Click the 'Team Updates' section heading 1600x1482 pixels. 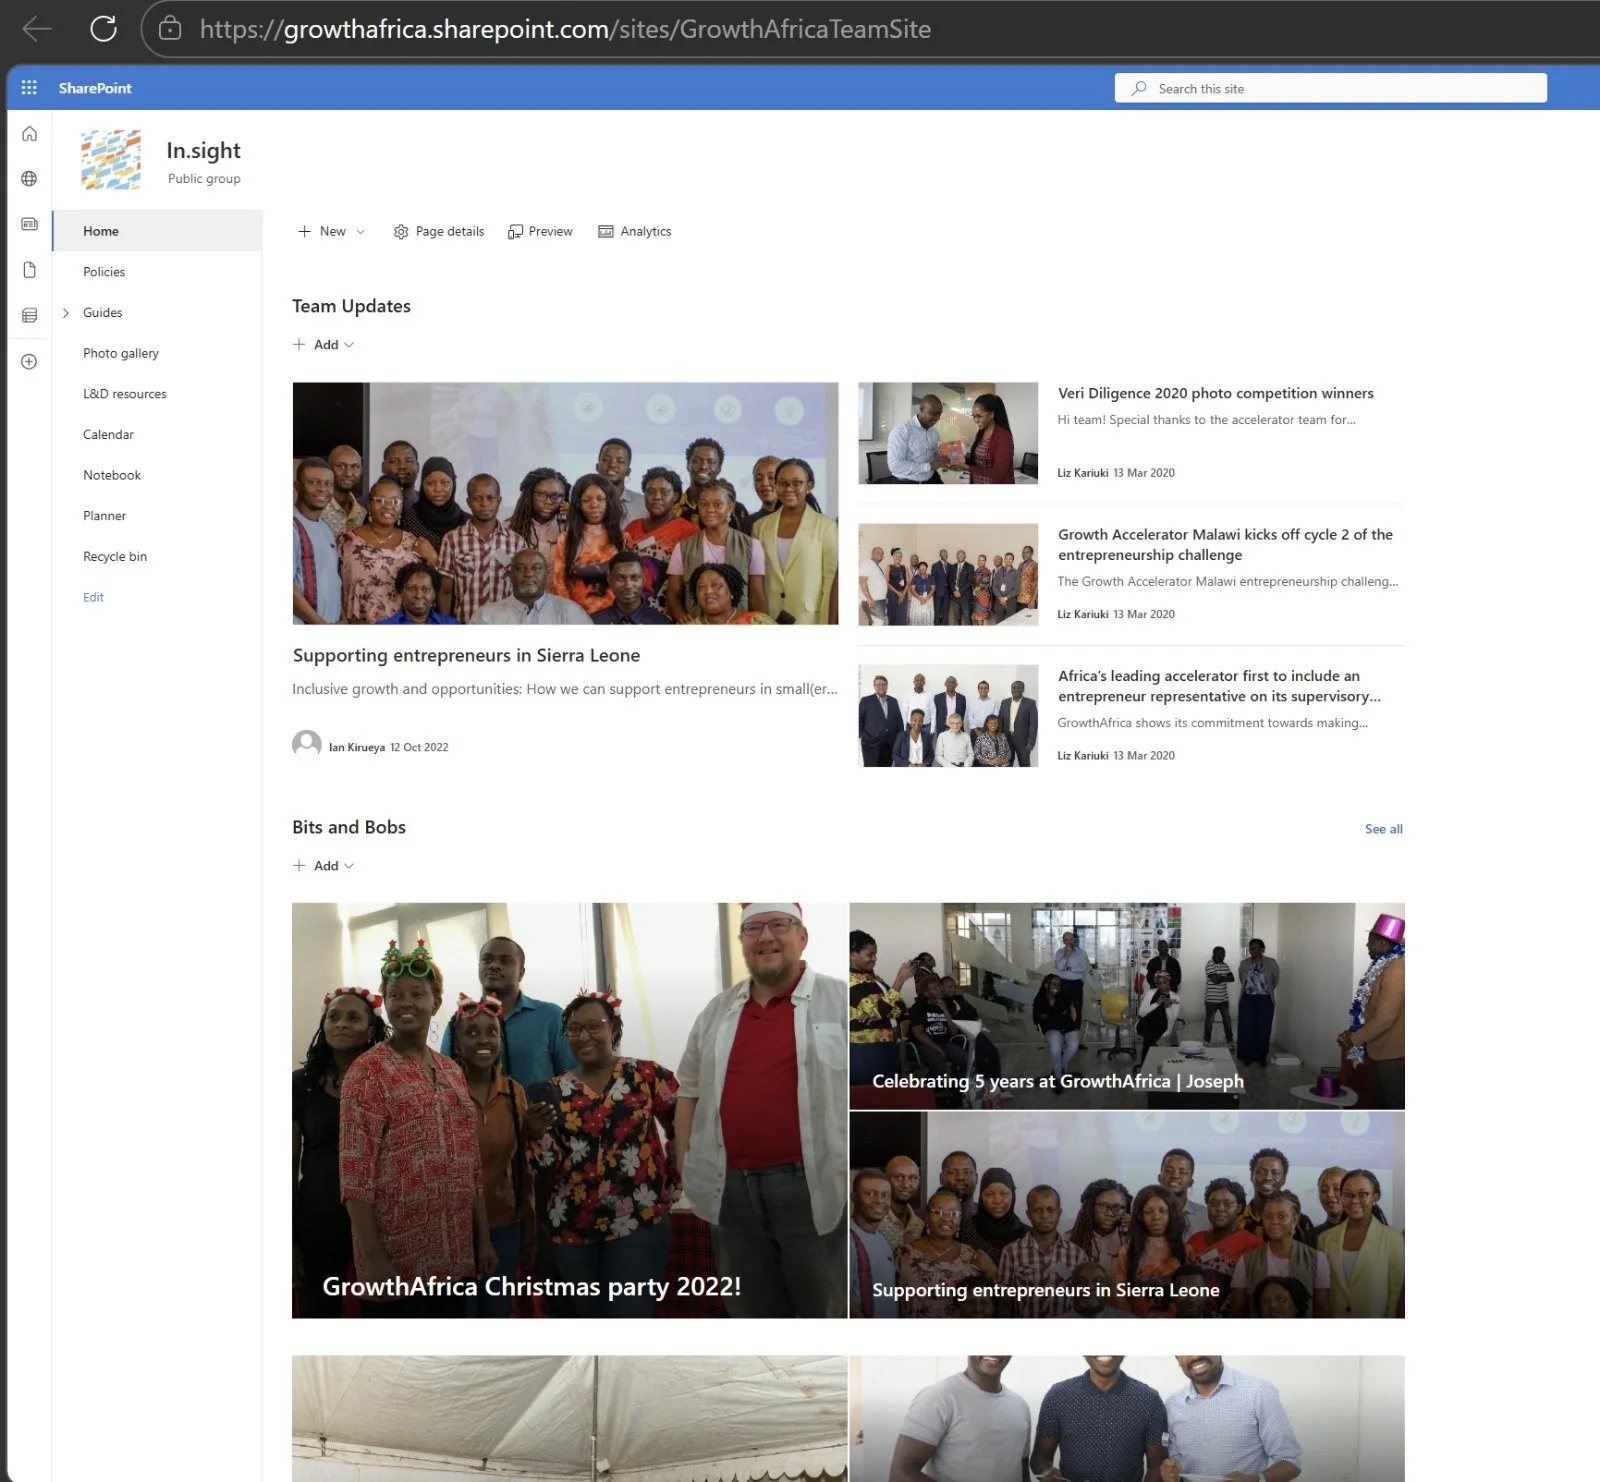coord(351,306)
